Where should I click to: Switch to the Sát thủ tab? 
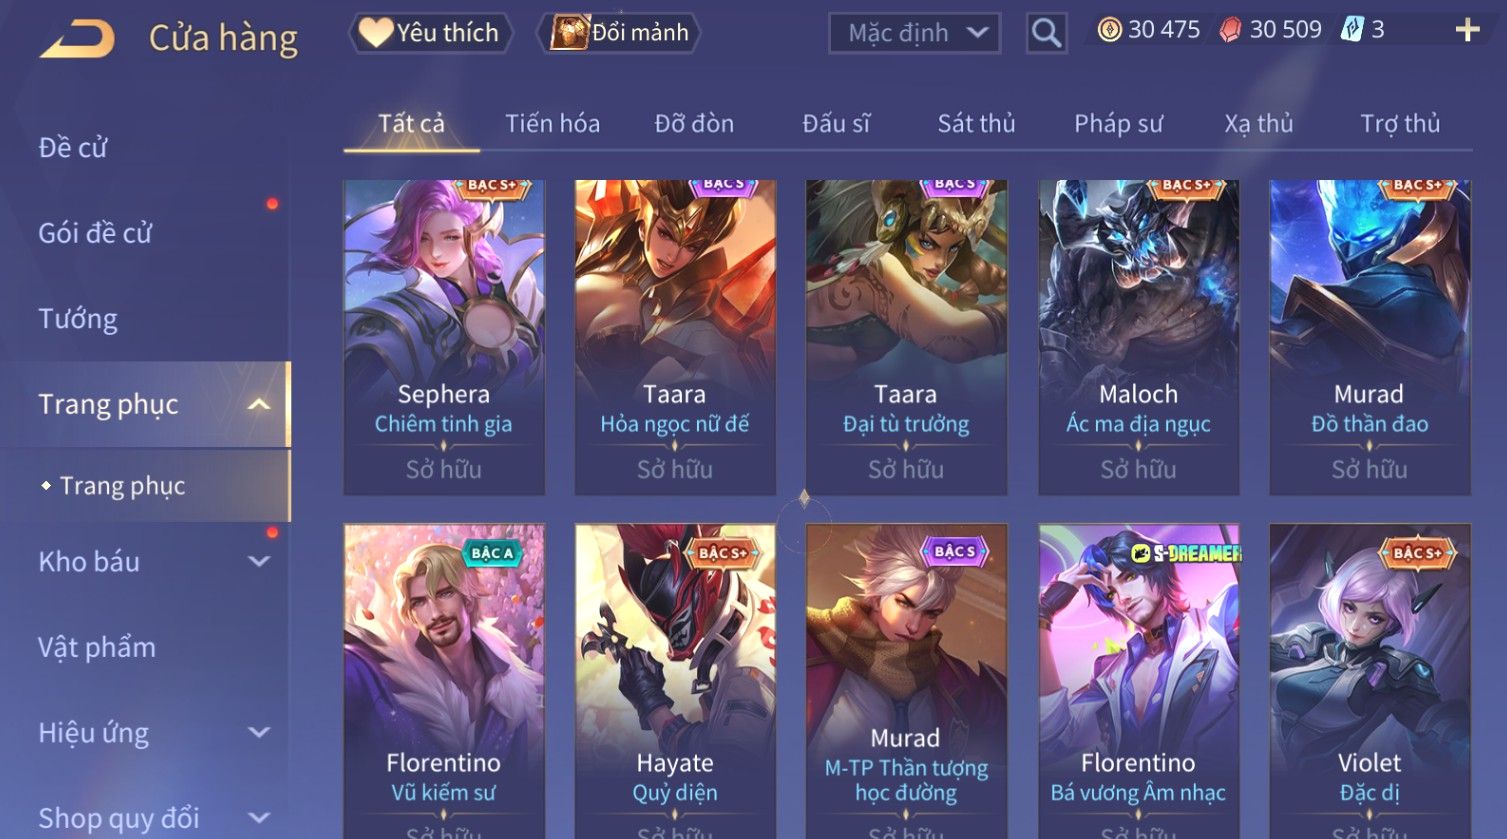(976, 123)
